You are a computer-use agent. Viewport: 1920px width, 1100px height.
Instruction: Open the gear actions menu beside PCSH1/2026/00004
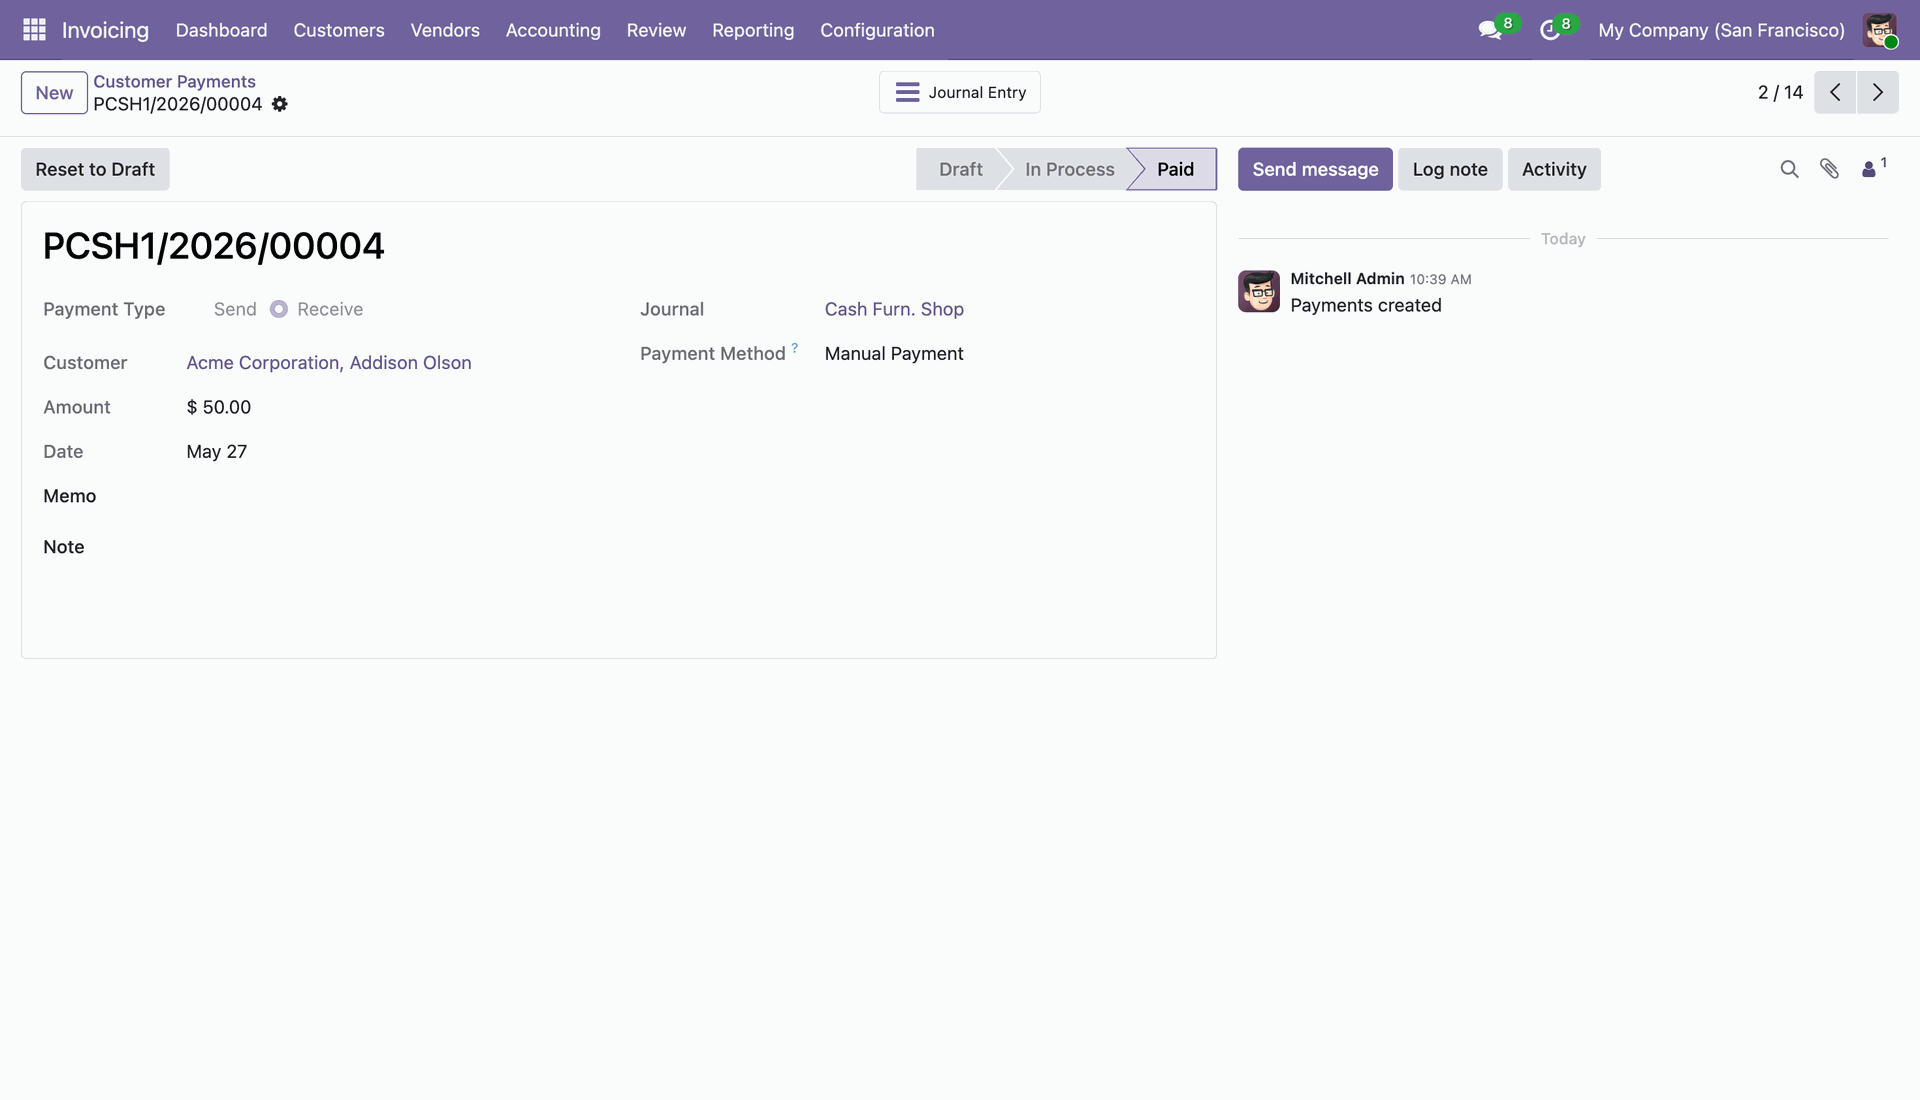coord(280,104)
